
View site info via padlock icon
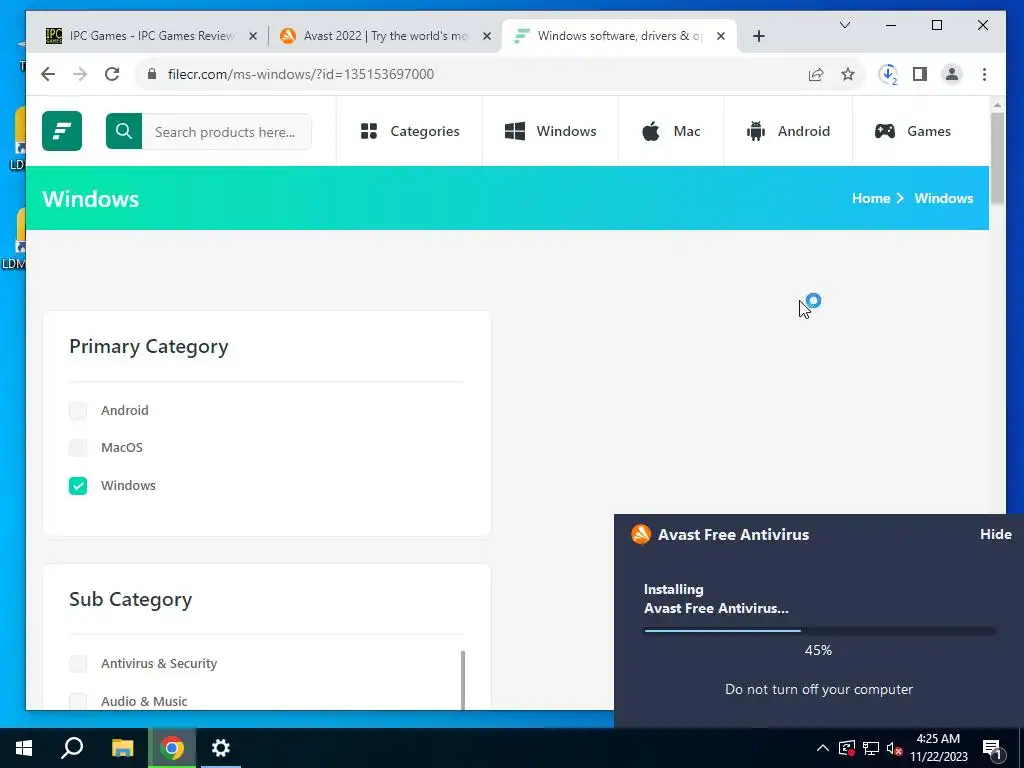[152, 74]
